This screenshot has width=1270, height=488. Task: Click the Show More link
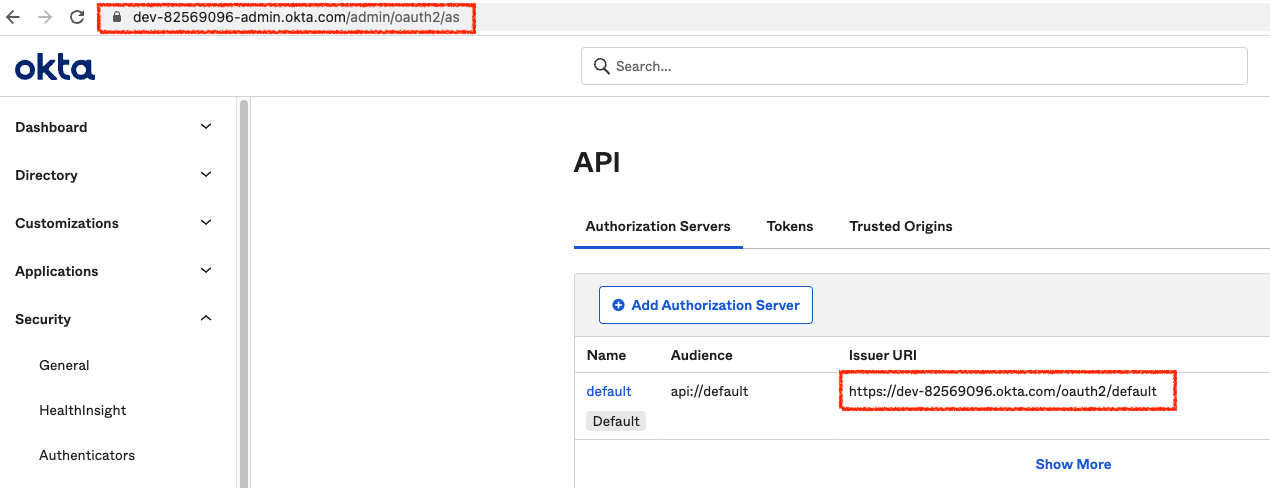tap(1073, 464)
